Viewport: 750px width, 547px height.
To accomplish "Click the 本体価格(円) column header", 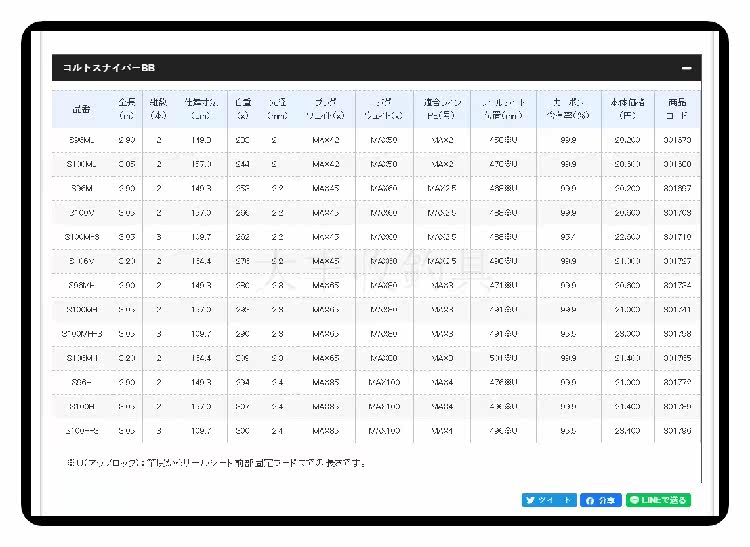I will pyautogui.click(x=627, y=109).
